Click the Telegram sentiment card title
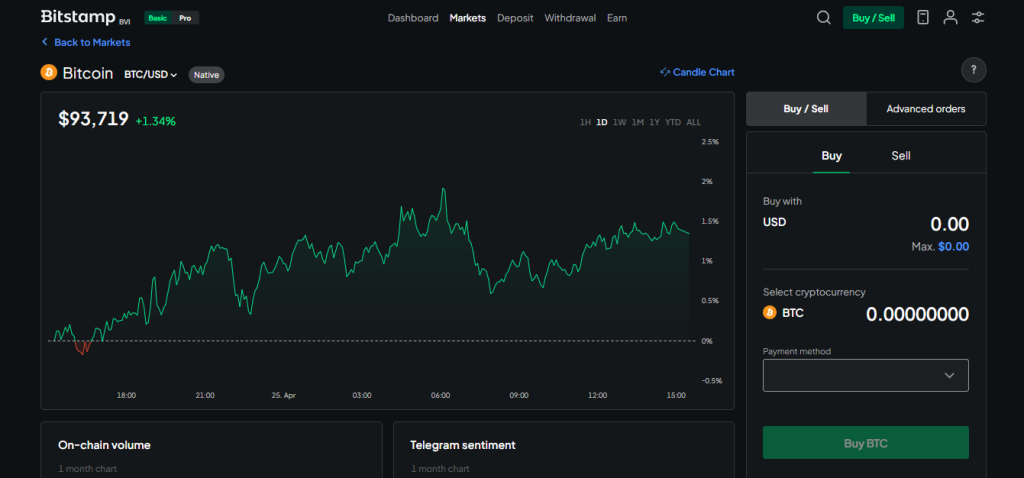 [x=463, y=445]
